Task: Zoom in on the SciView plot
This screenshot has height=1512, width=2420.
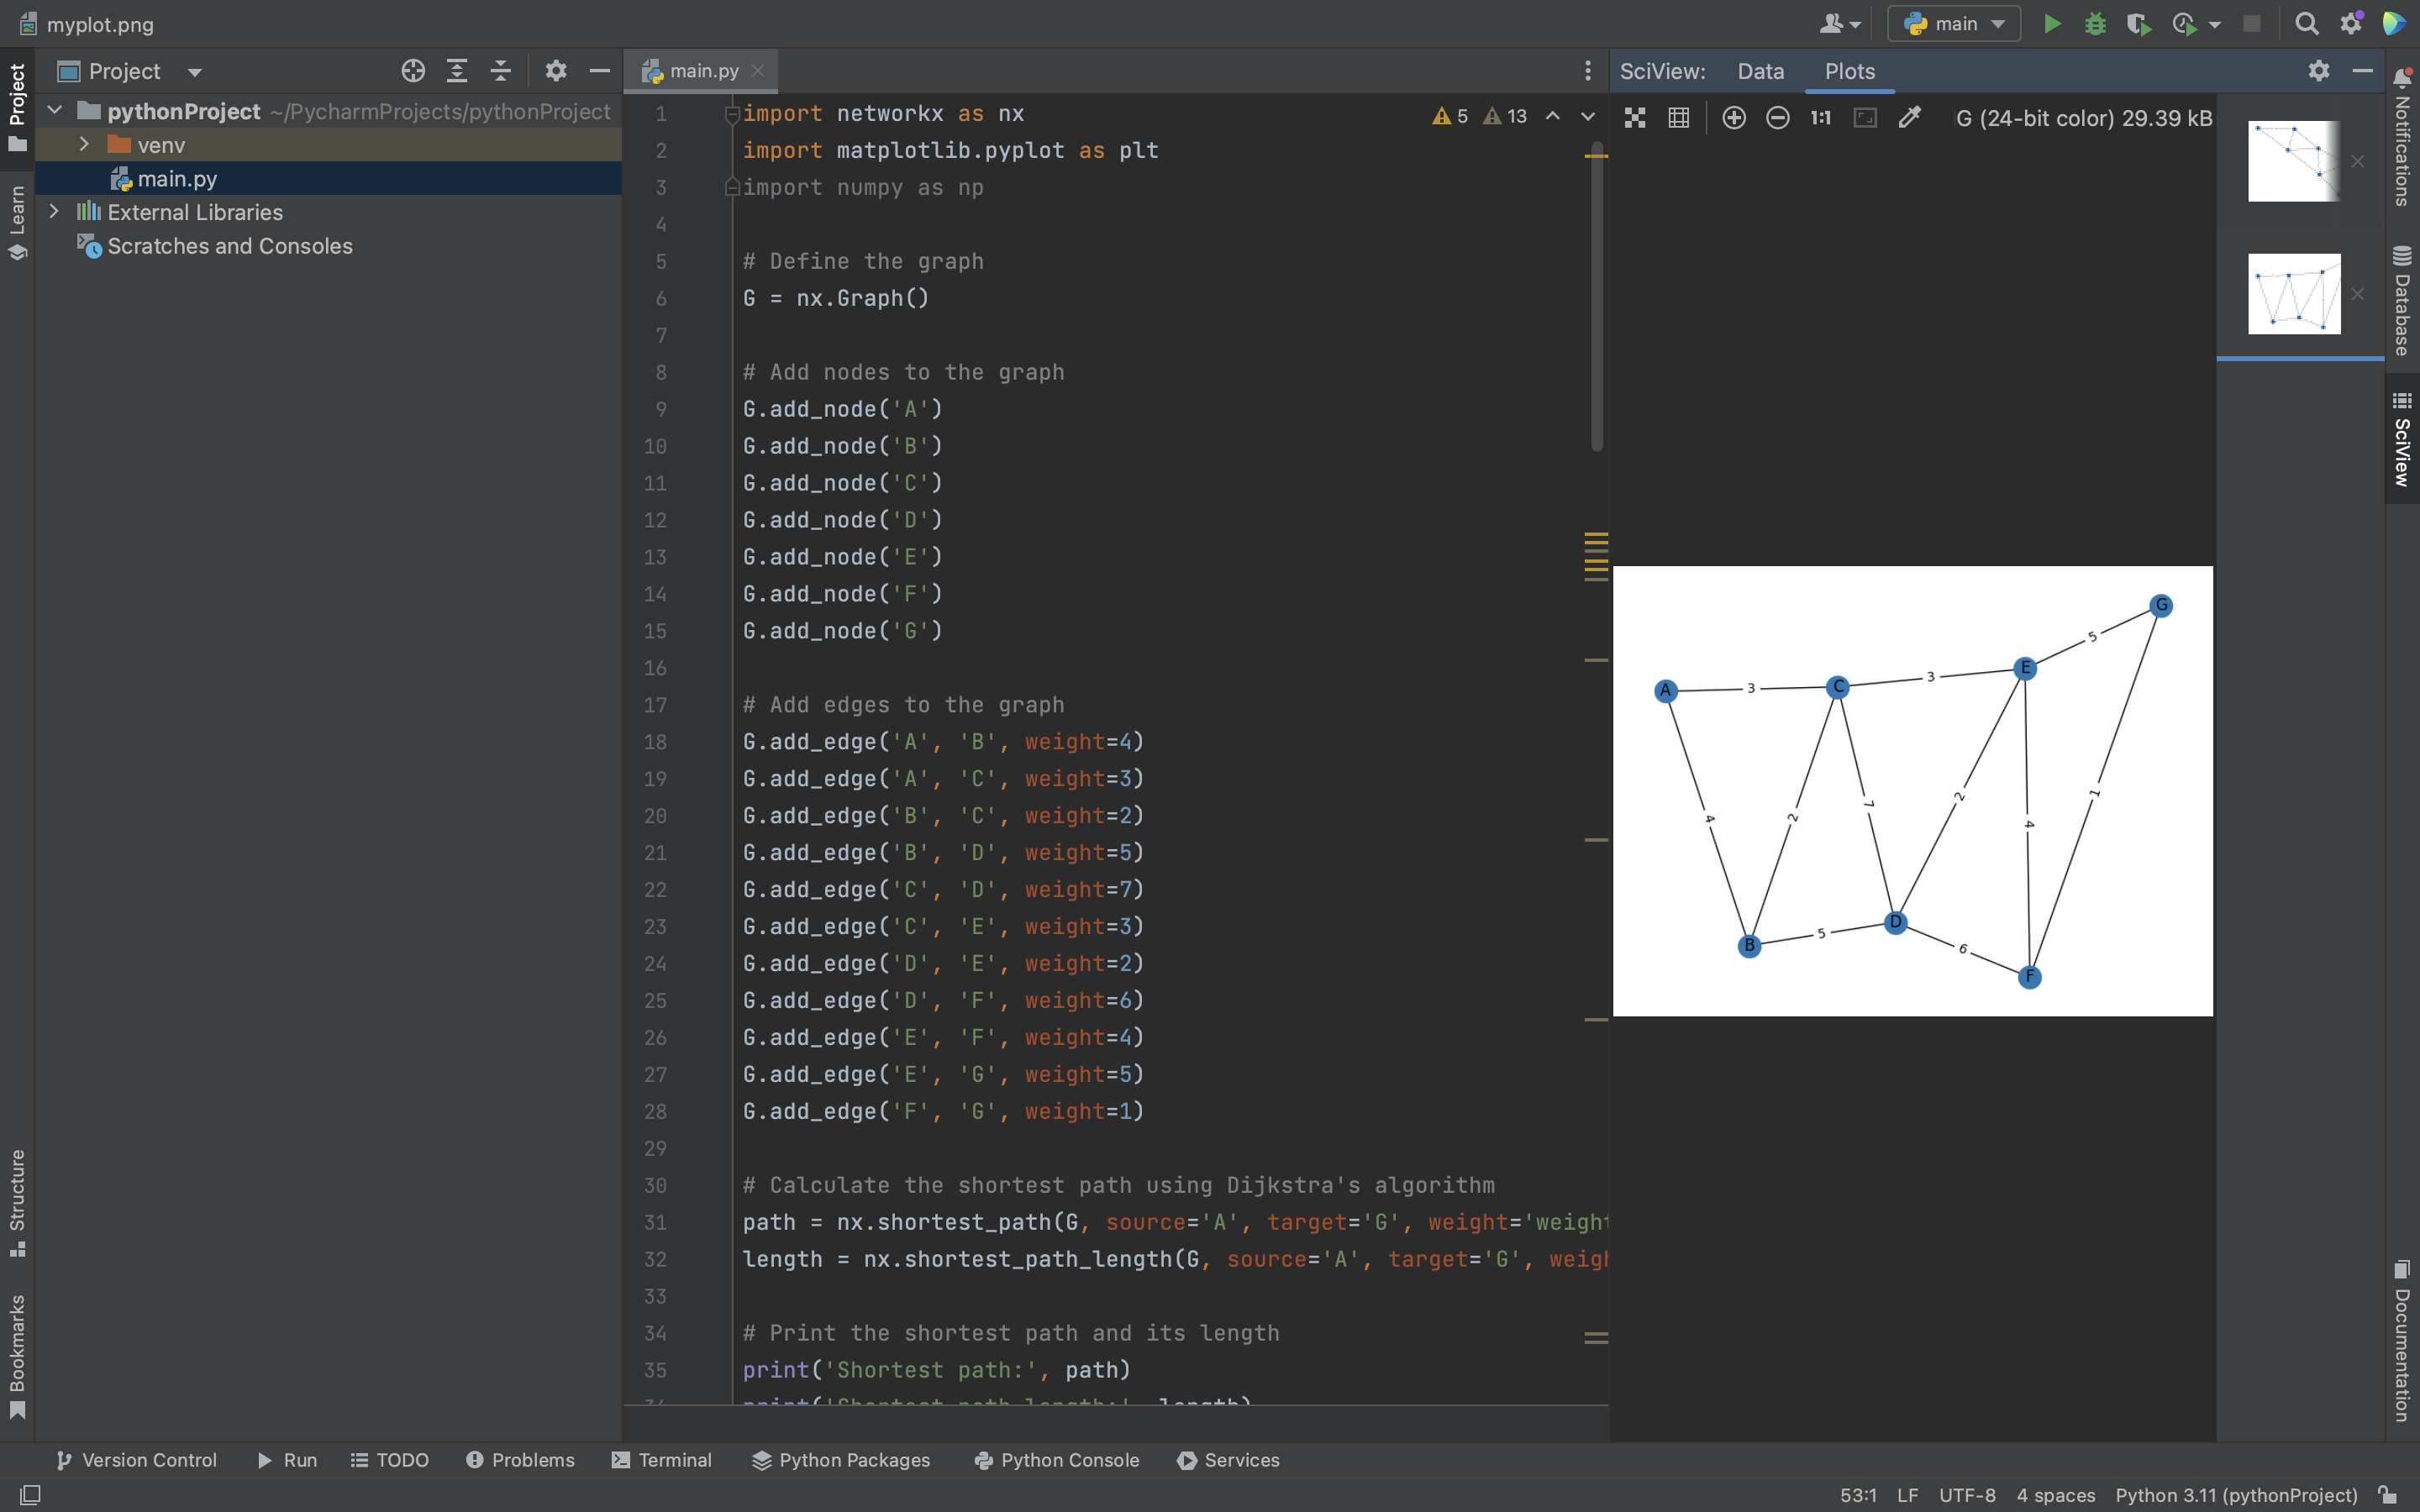Action: click(x=1734, y=118)
